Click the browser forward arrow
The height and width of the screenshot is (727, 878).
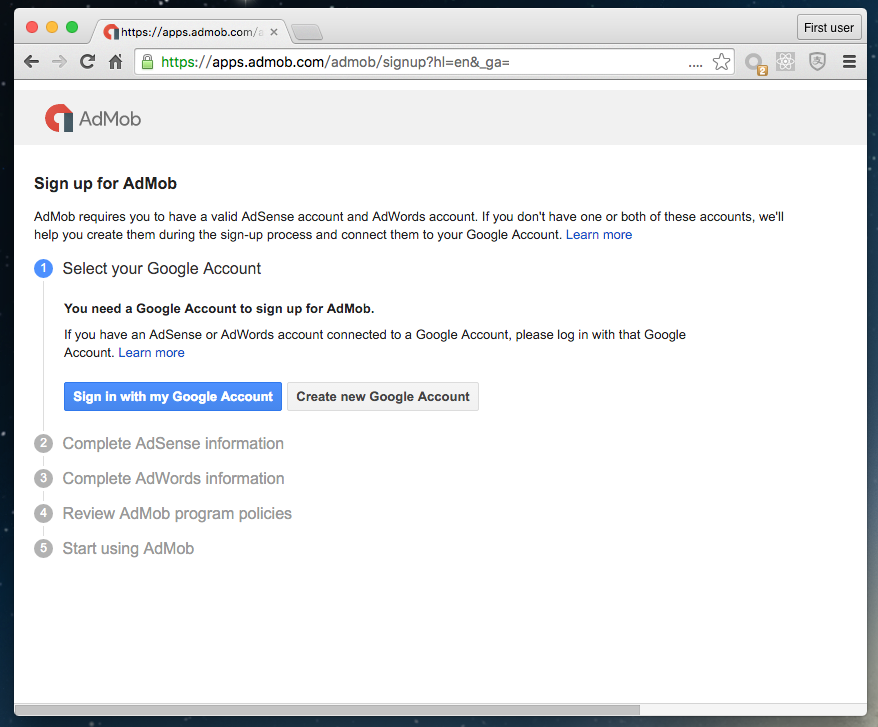point(59,62)
